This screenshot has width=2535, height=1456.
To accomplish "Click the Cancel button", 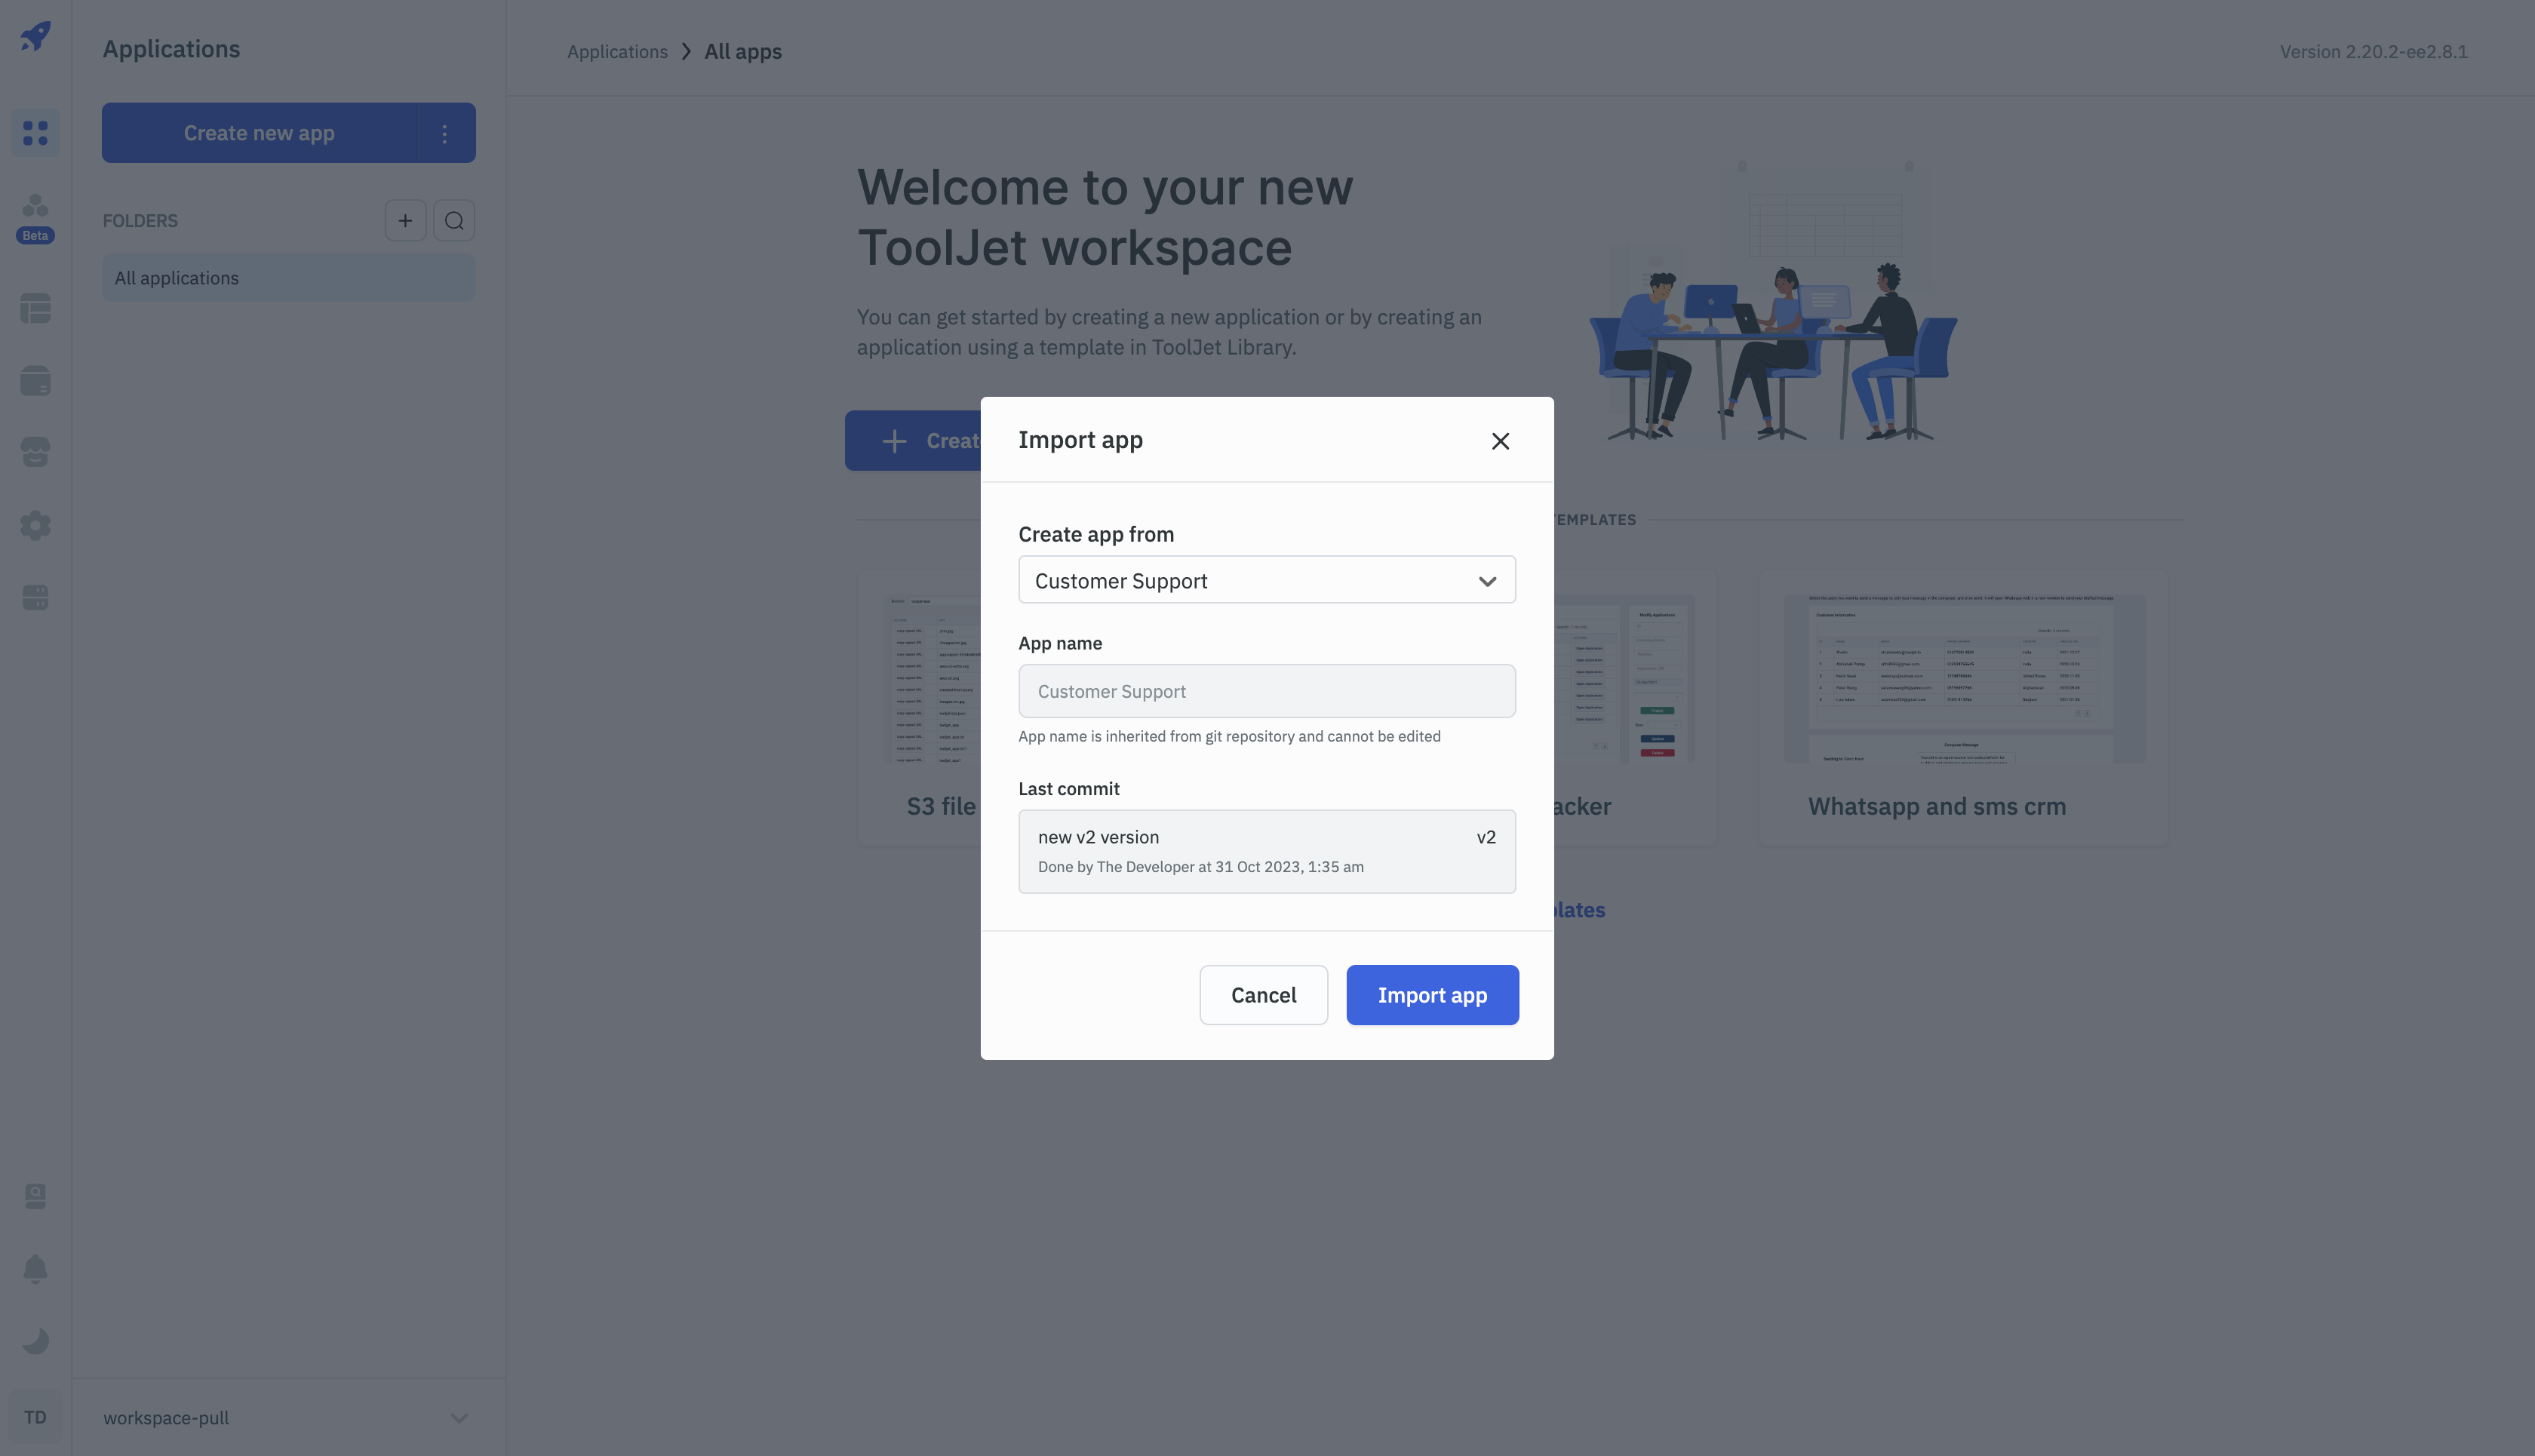I will [x=1262, y=994].
